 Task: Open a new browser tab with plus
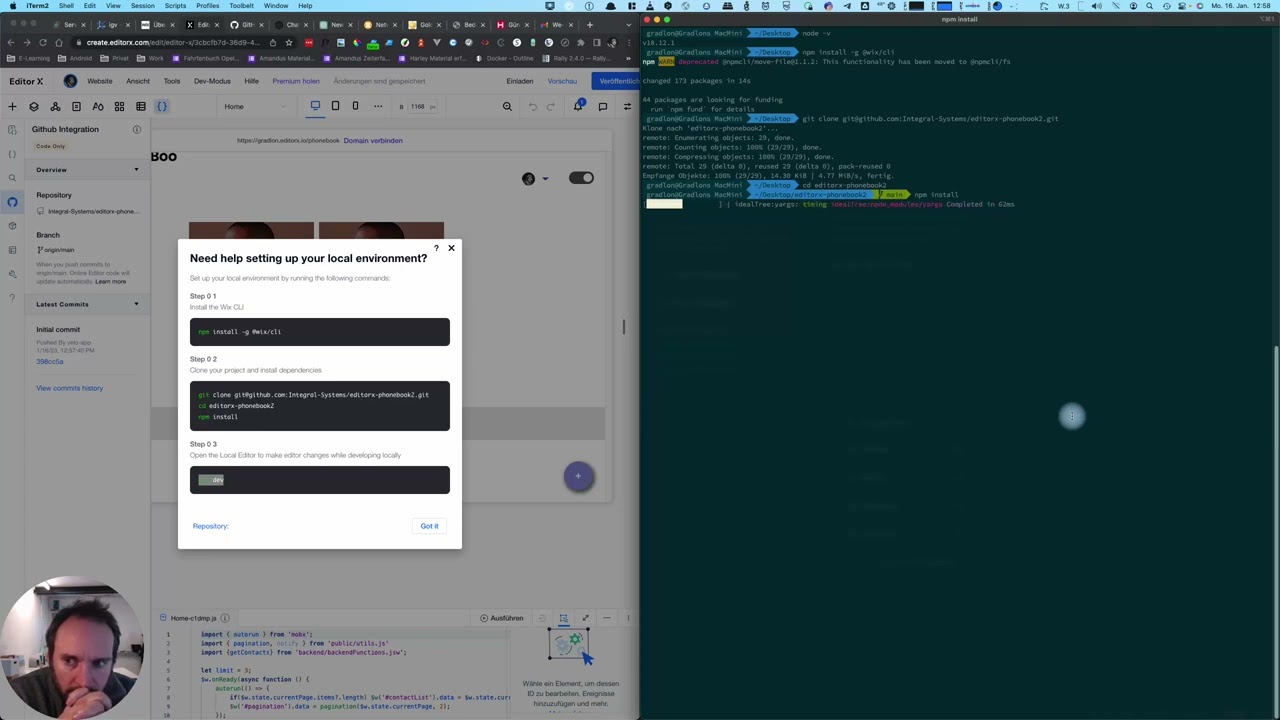click(589, 24)
